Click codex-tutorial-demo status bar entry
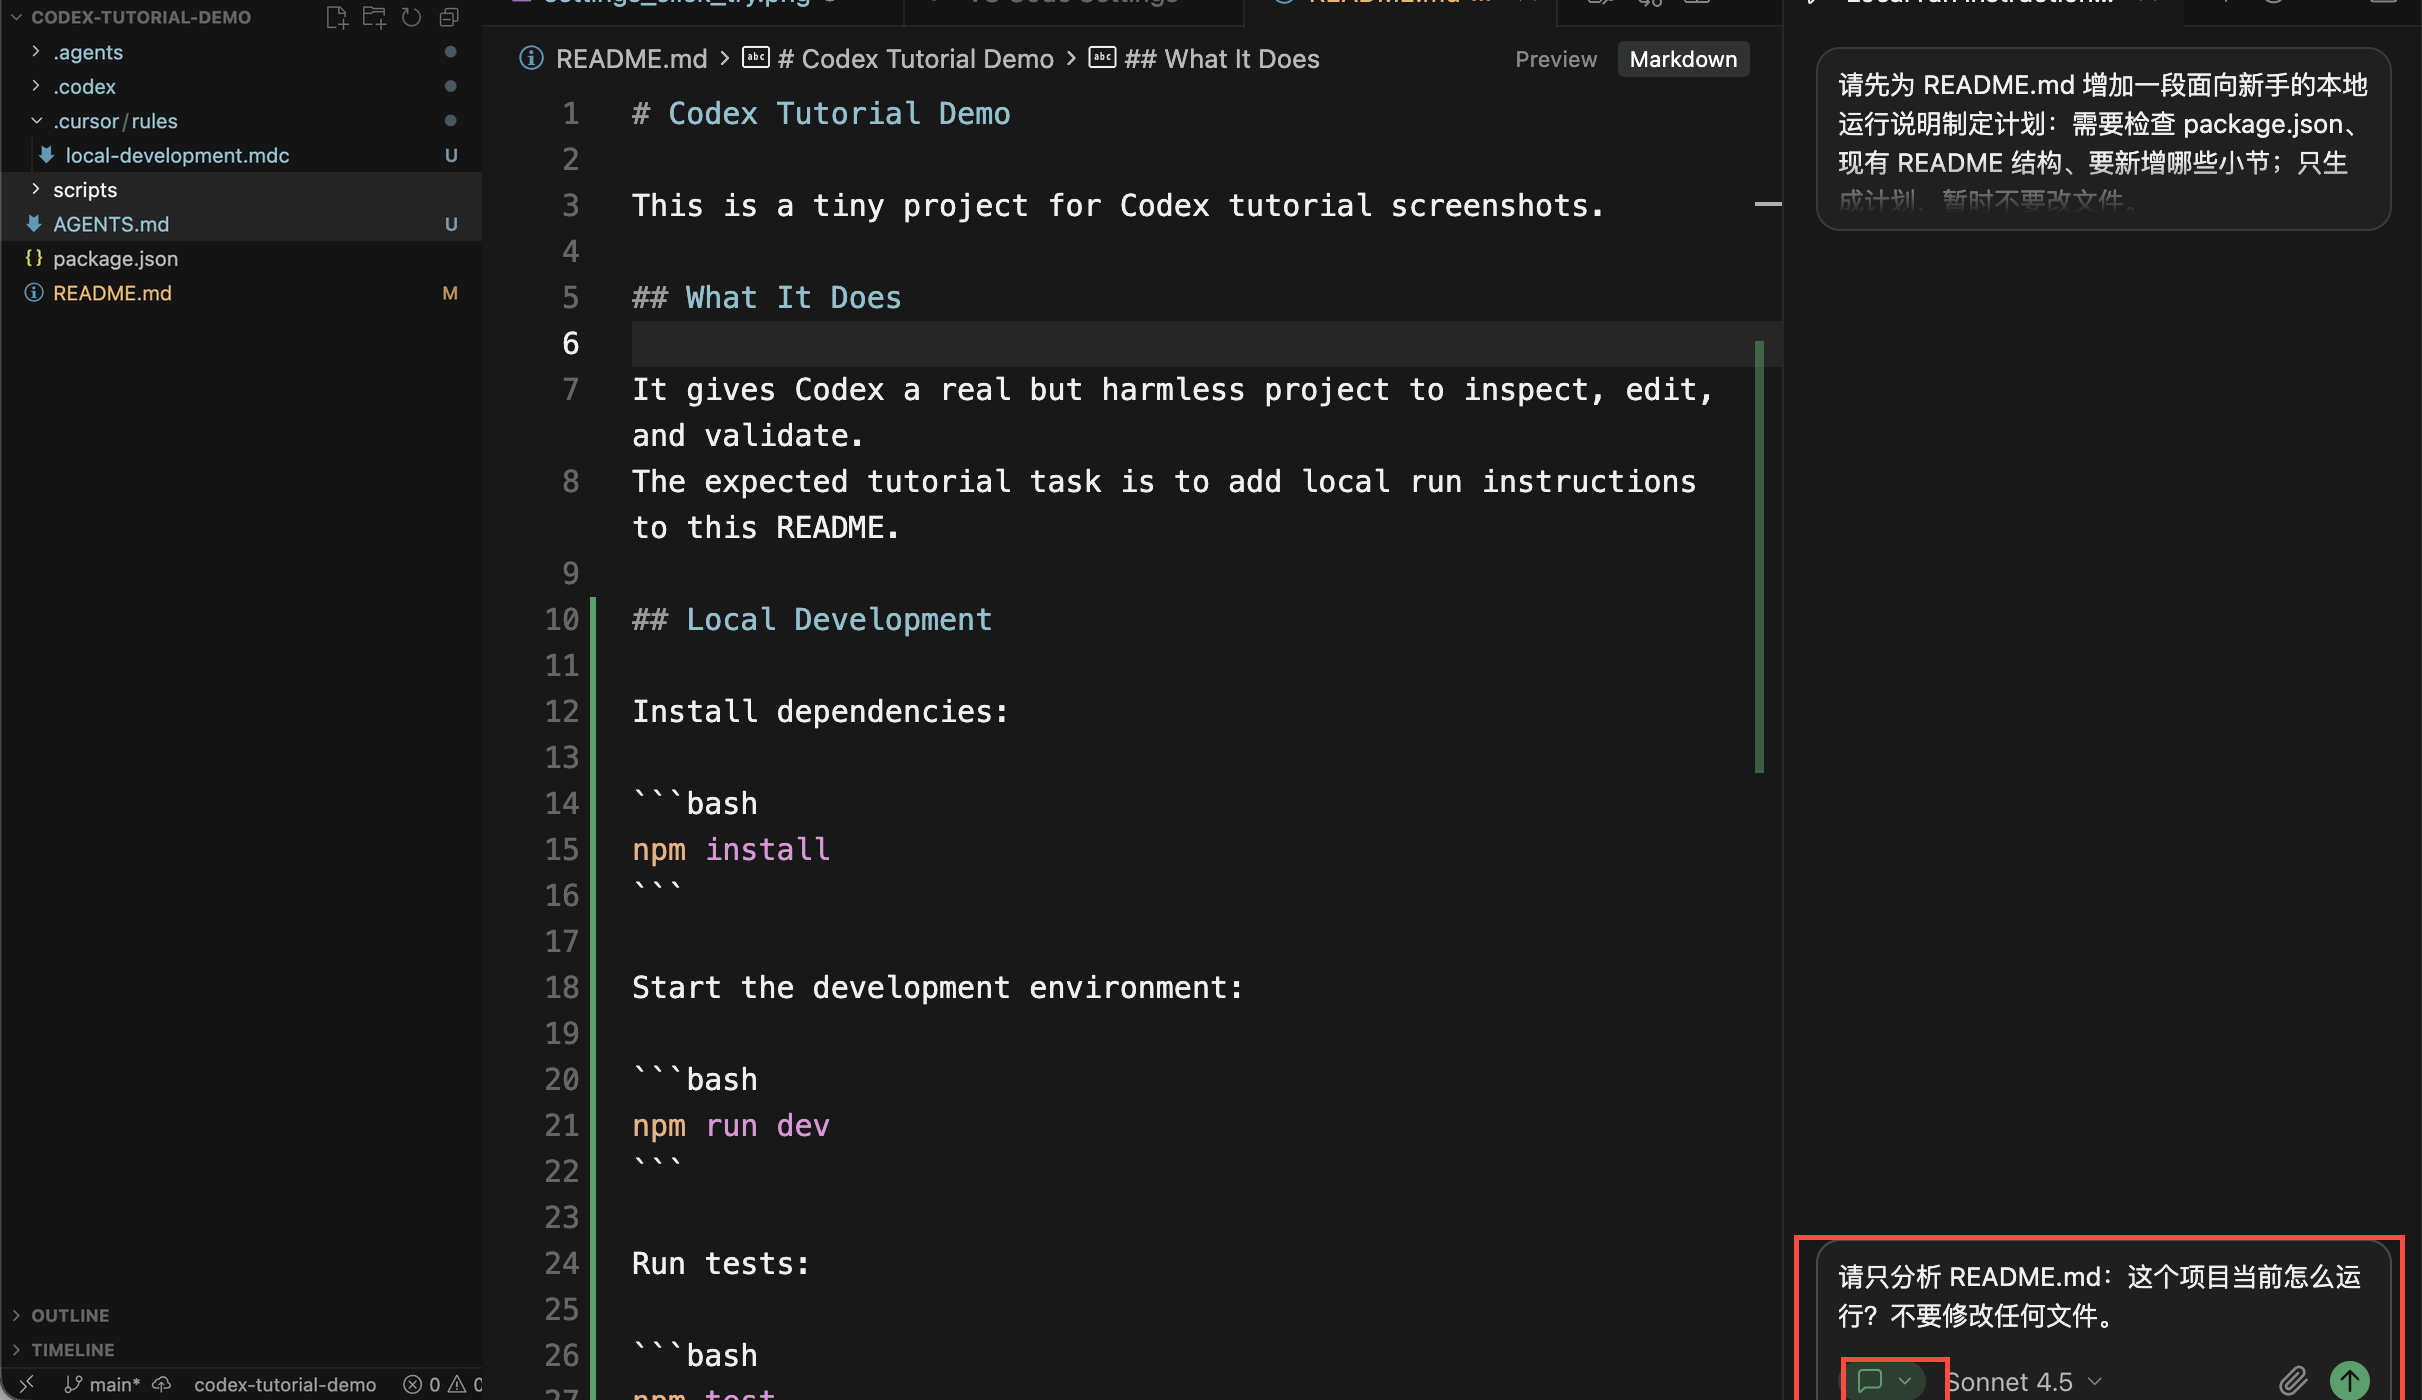Screen dimensions: 2422x1400 (285, 1384)
